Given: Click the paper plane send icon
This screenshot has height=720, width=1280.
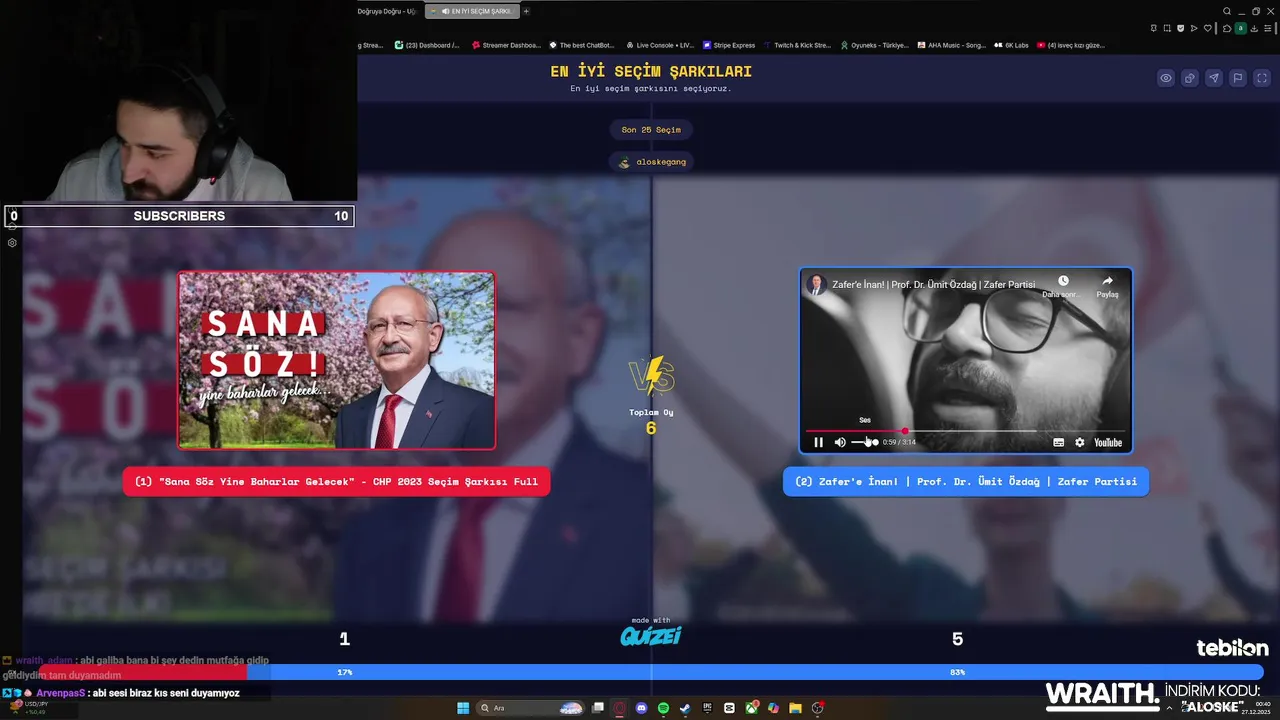Looking at the screenshot, I should pos(1213,78).
